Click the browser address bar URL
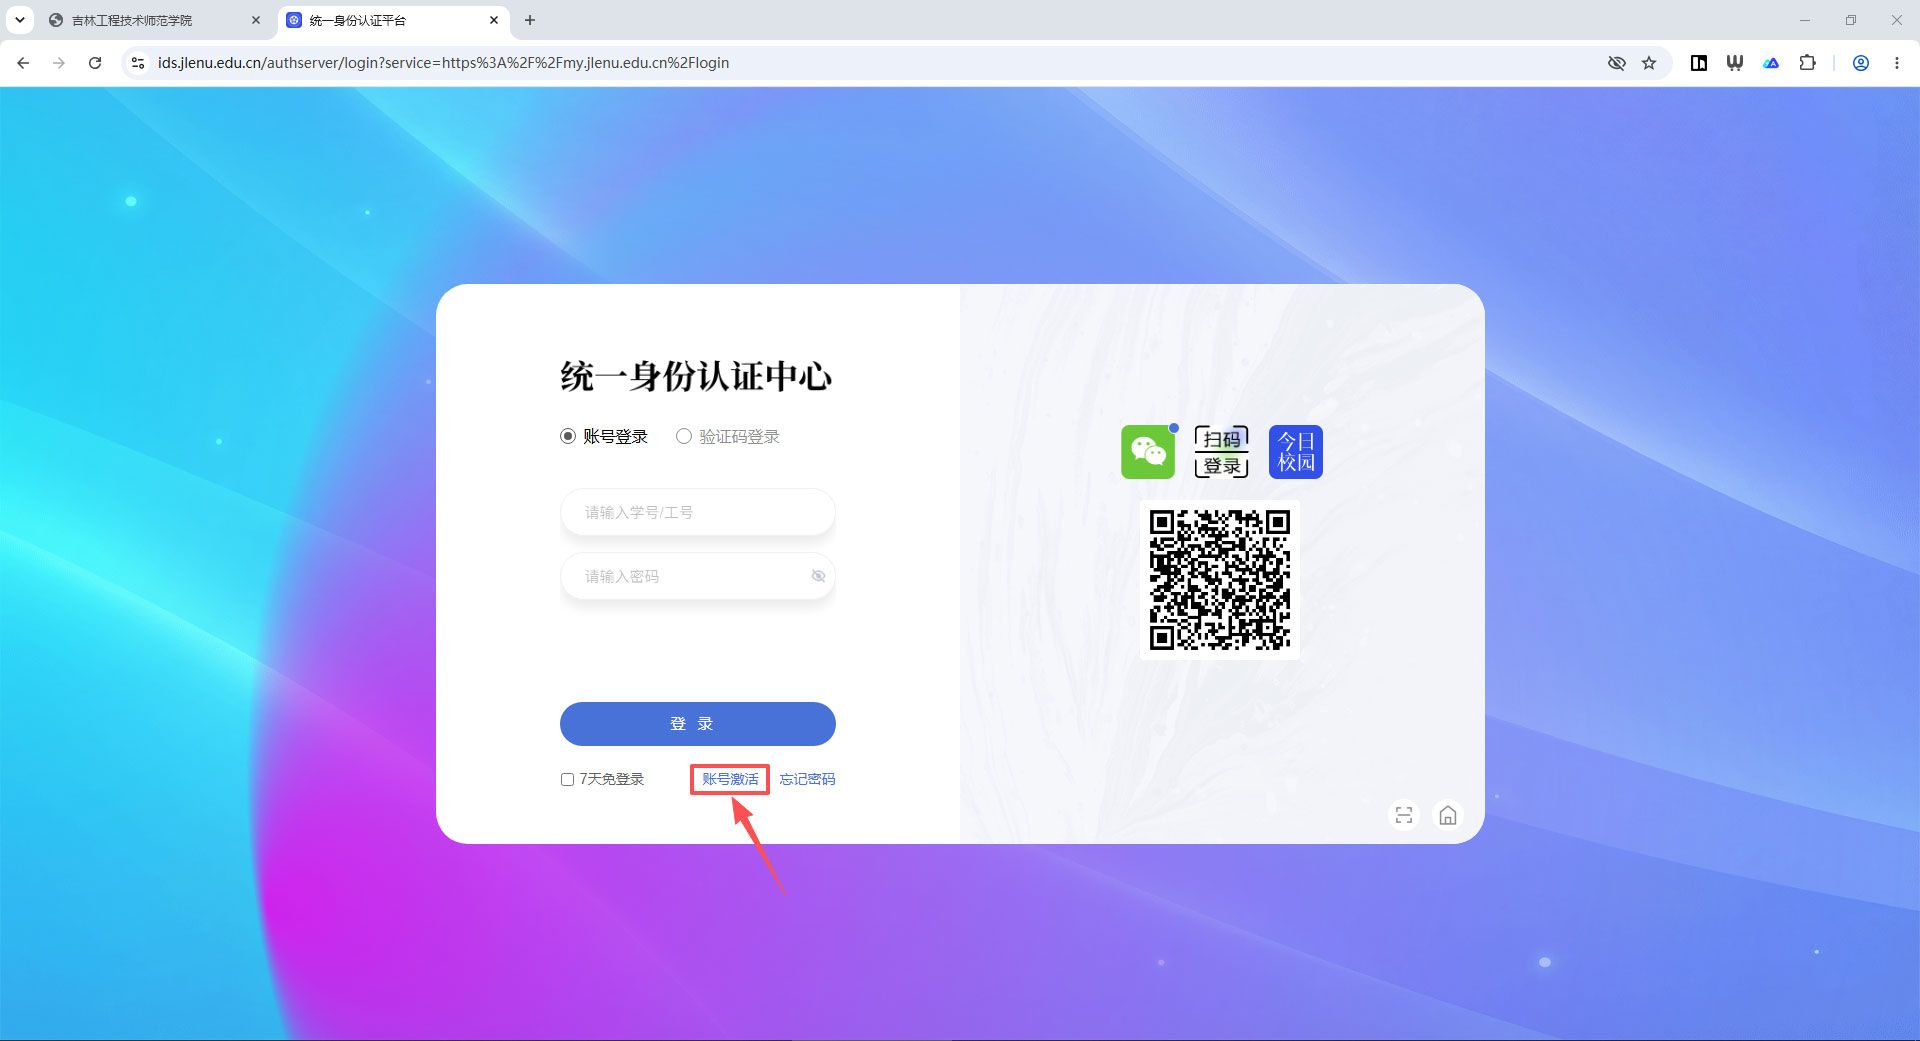The height and width of the screenshot is (1041, 1920). click(443, 63)
